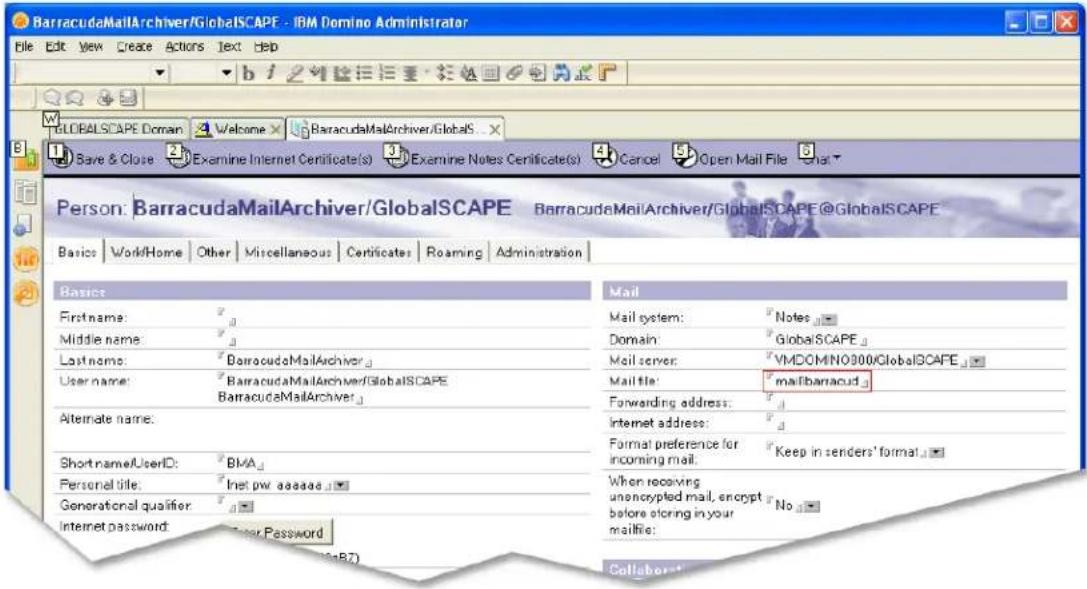Viewport: 1087px width, 589px height.
Task: Open the Generational qualifier dropdown arrow
Action: pos(245,507)
